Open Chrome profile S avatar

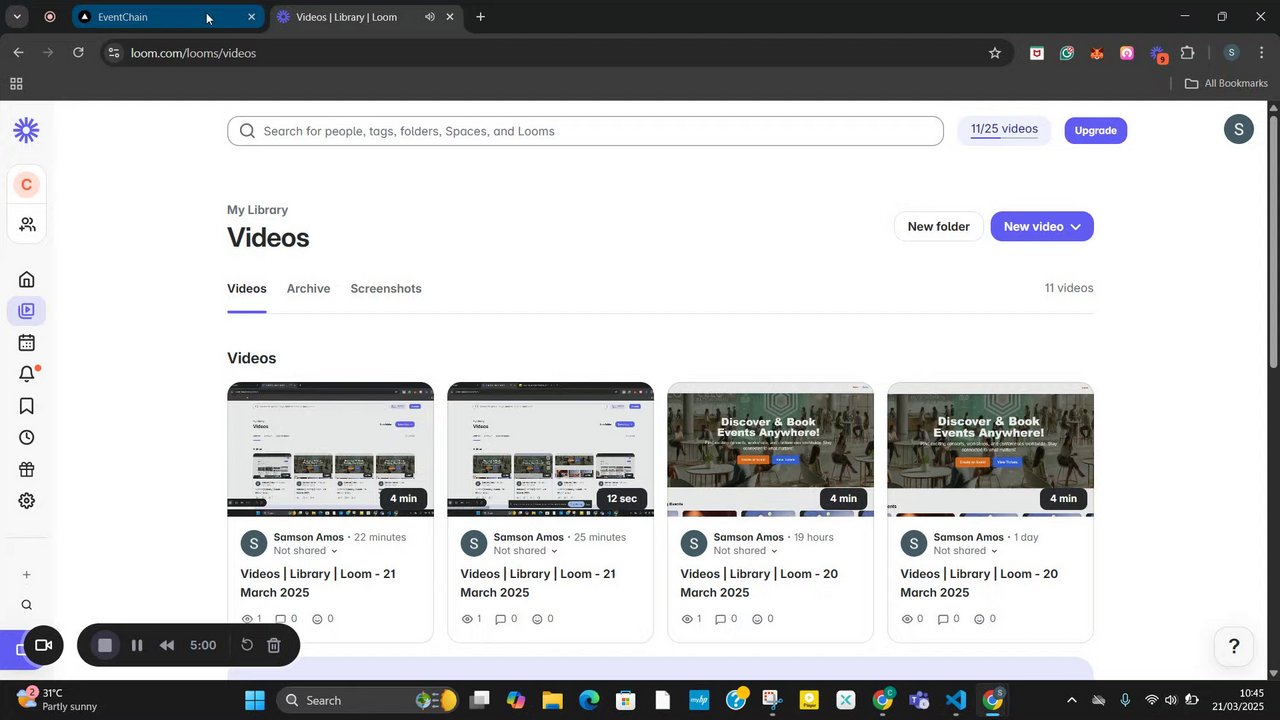[x=1231, y=53]
